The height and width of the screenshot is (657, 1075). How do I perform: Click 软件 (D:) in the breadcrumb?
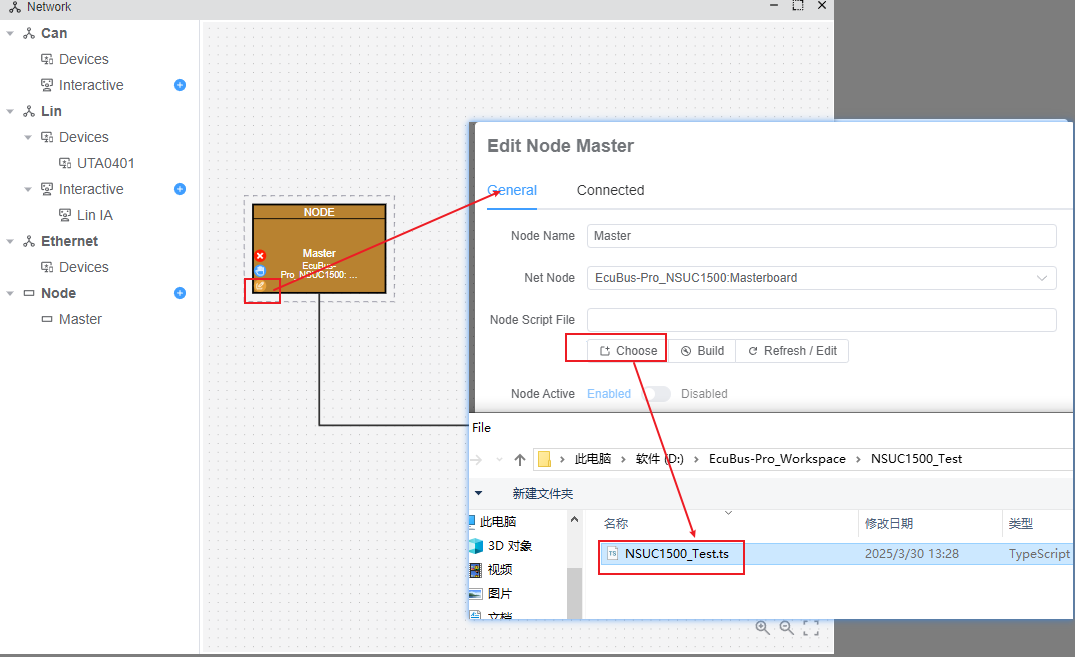(660, 459)
